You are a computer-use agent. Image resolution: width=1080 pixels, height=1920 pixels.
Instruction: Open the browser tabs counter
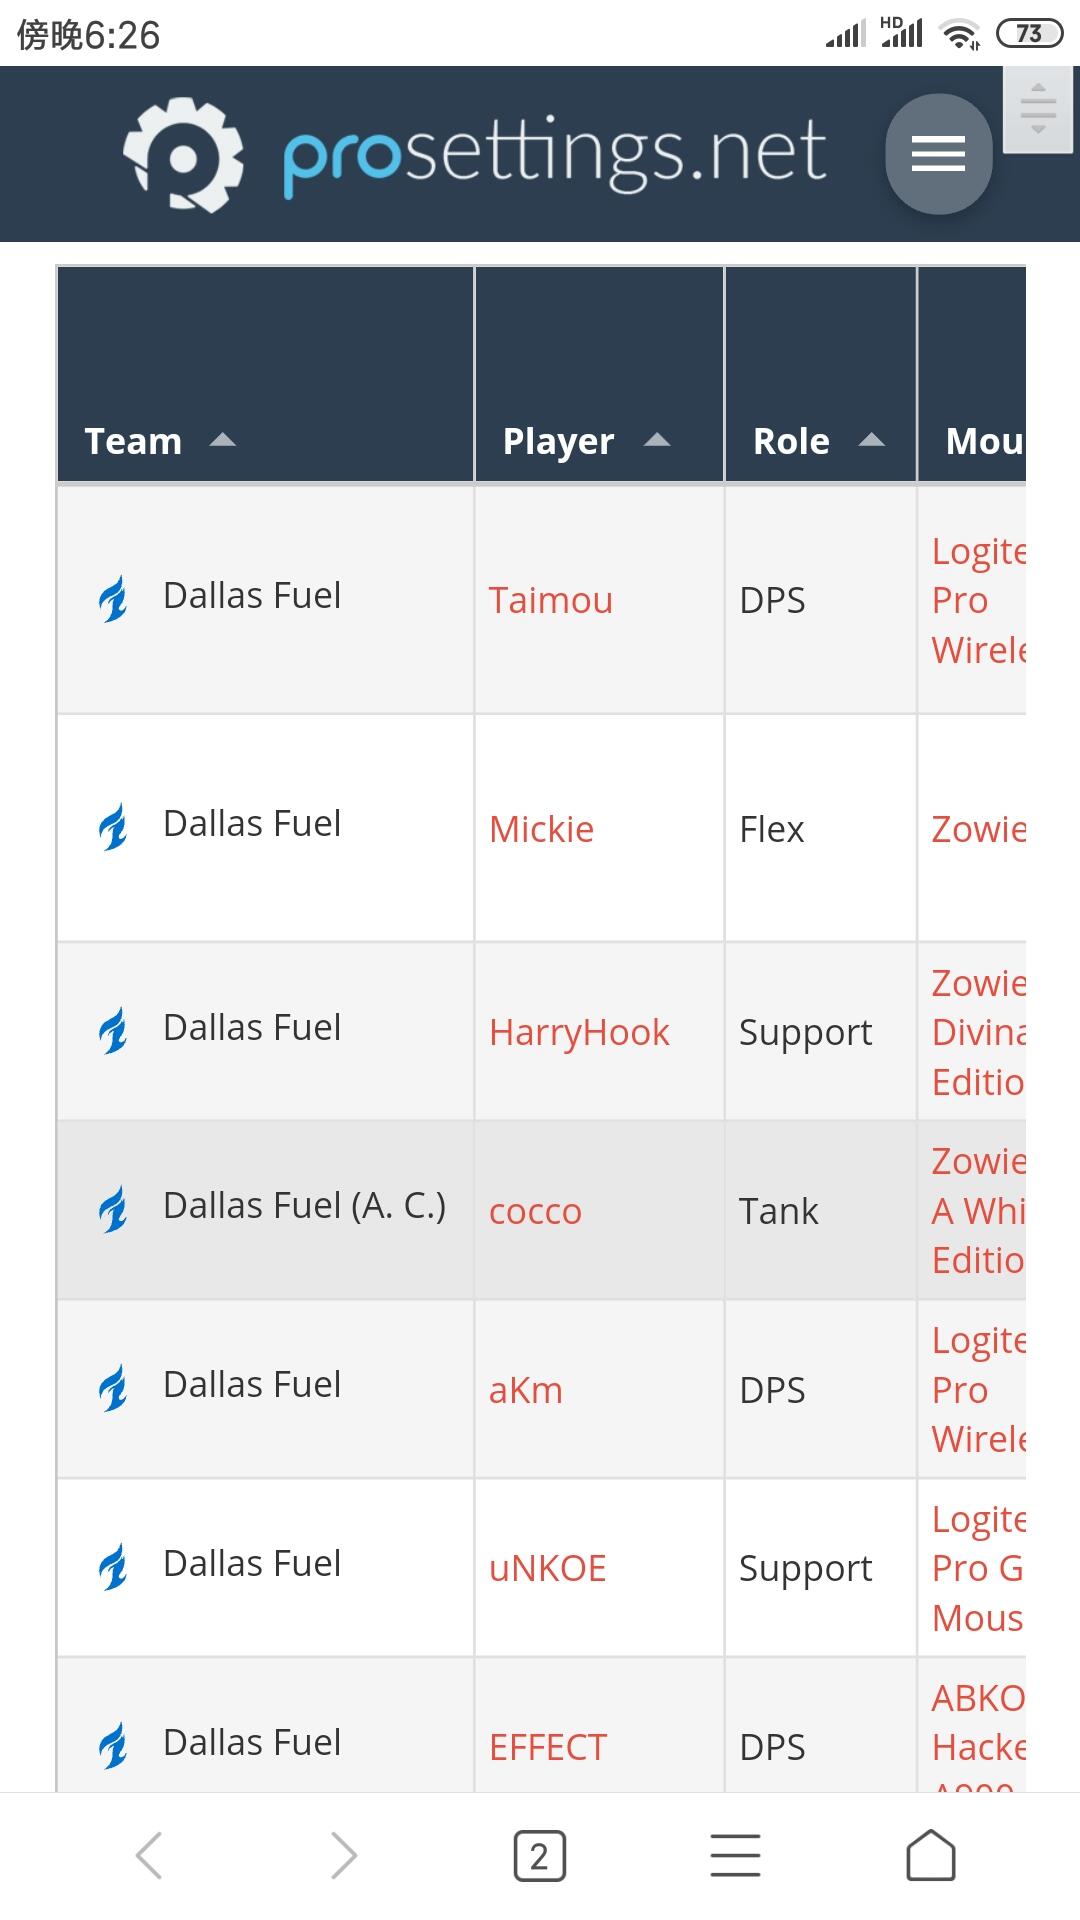tap(539, 1856)
